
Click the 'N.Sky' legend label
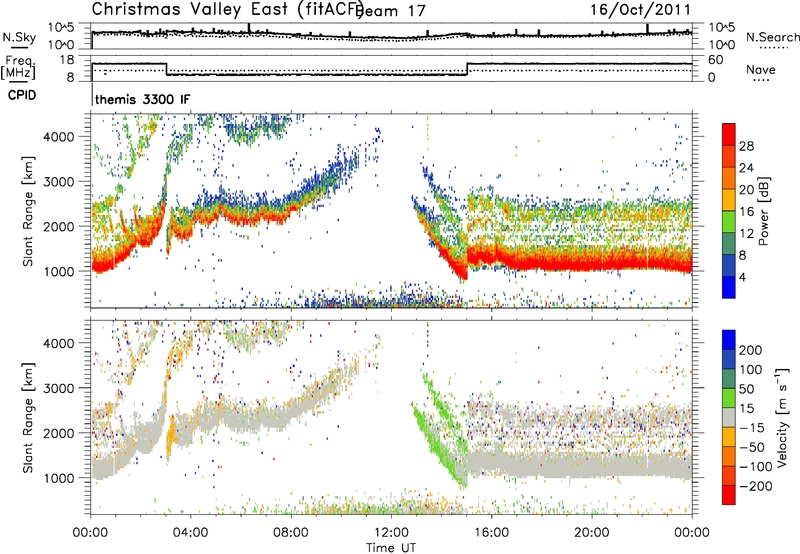19,37
